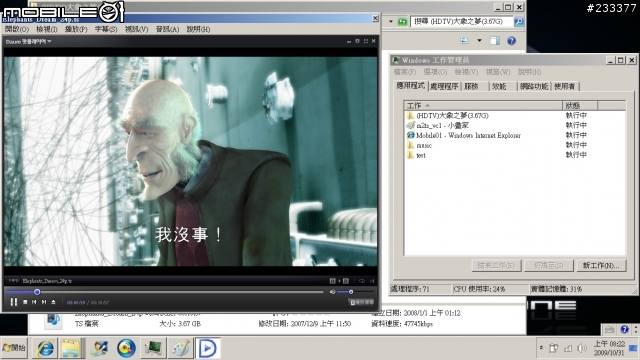Viewport: 640px width, 360px height.
Task: Open Explorer help icon
Action: [x=511, y=40]
